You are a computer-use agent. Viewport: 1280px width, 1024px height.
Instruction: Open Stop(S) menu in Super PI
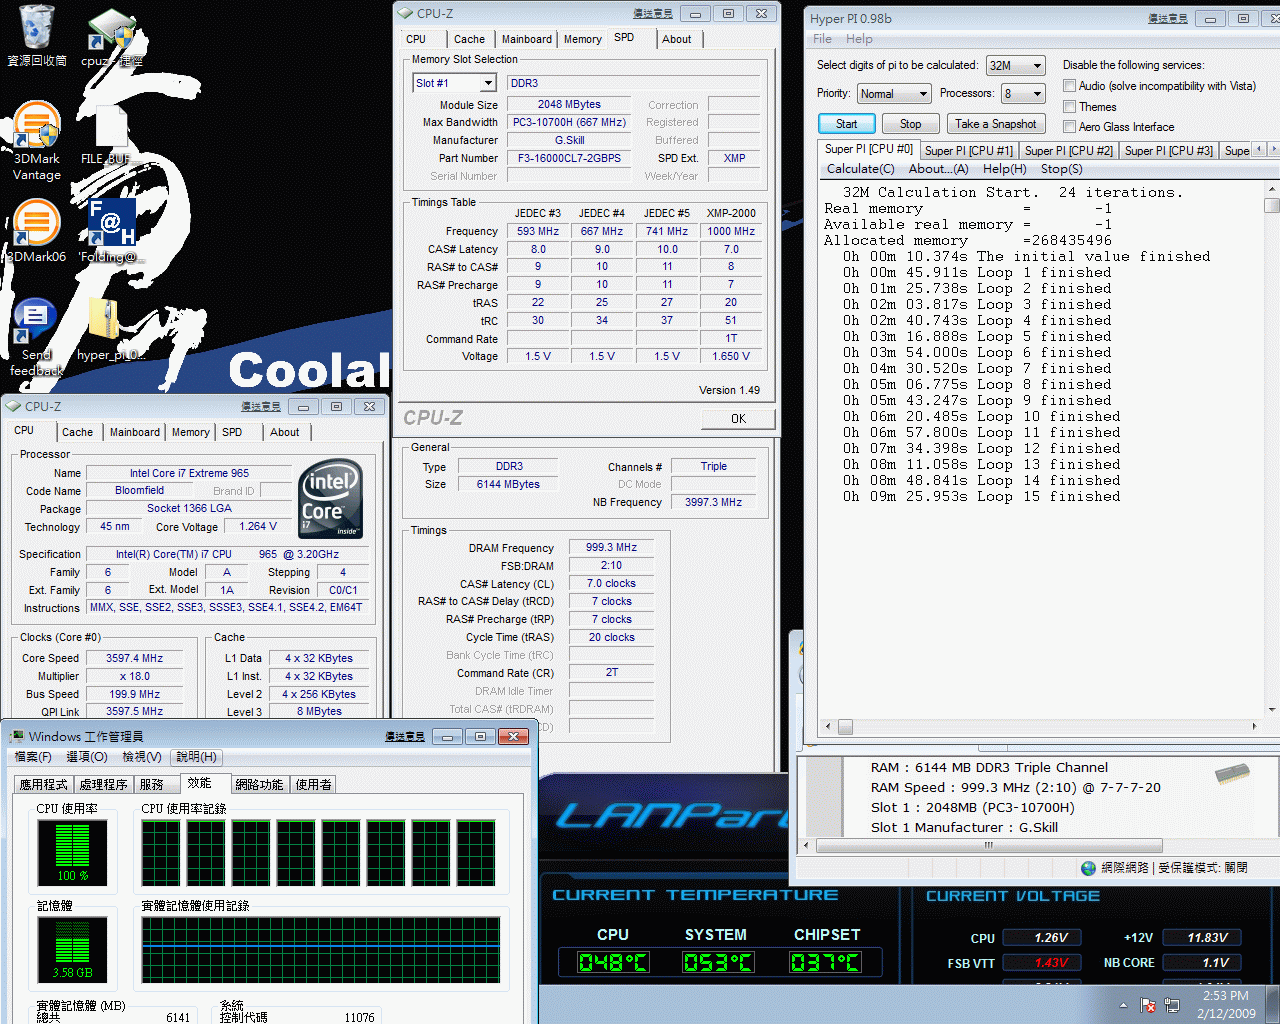1061,169
